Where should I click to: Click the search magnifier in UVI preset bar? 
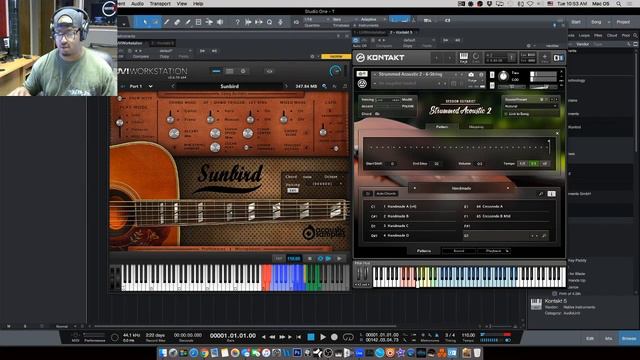pyautogui.click(x=324, y=86)
